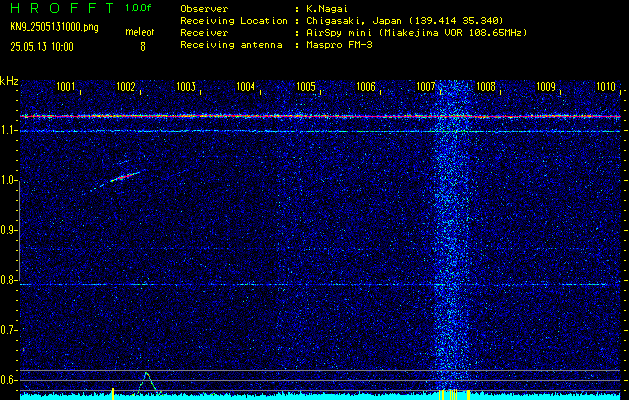Click the vertical noise burst band near 1007
The height and width of the screenshot is (400, 629).
(x=452, y=235)
